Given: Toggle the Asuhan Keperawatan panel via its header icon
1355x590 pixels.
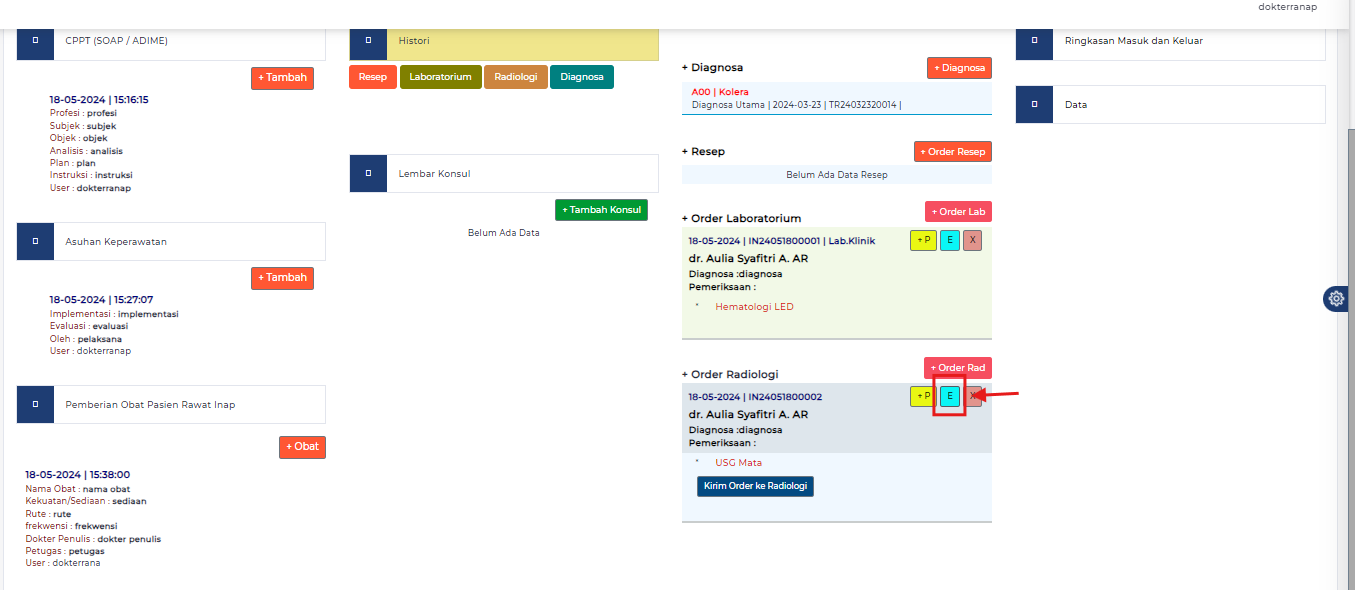Looking at the screenshot, I should pos(35,241).
